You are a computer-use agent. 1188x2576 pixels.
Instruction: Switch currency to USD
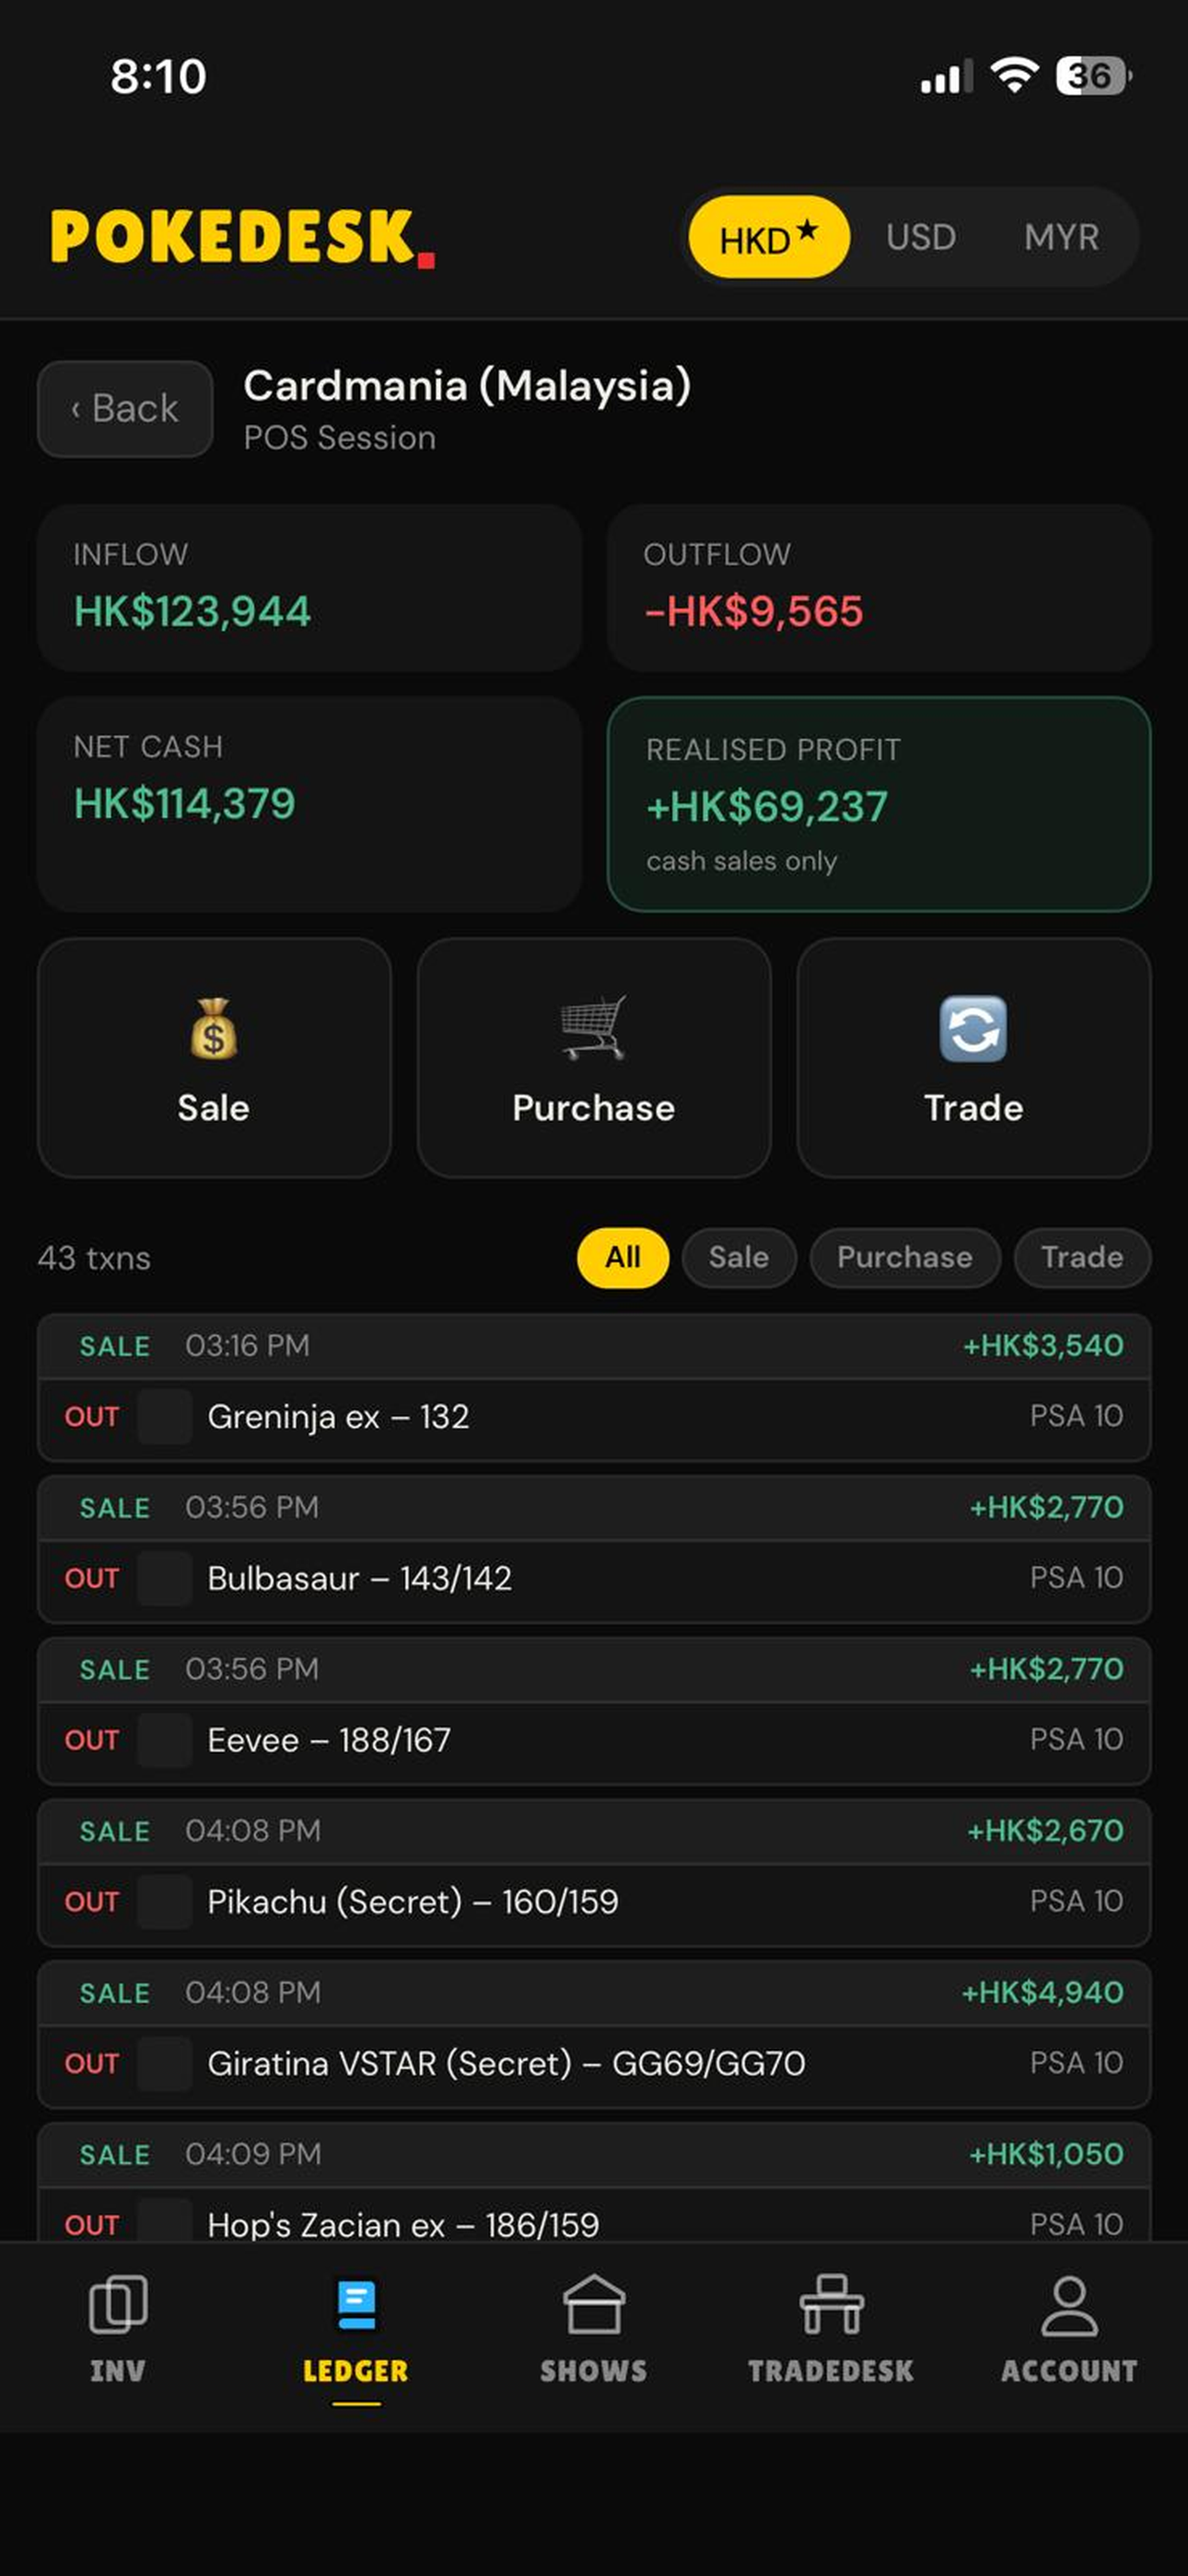[920, 237]
